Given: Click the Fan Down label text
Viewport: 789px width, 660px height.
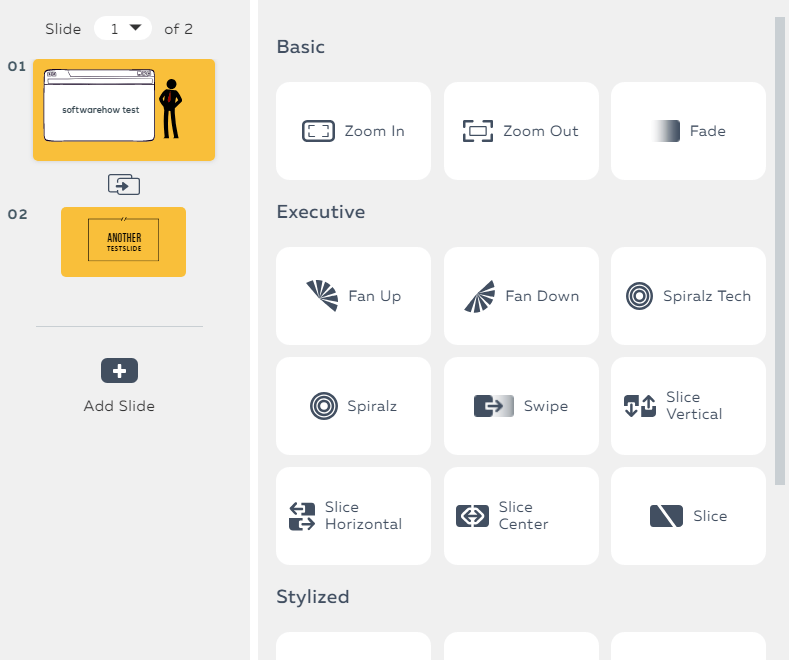Looking at the screenshot, I should pos(542,296).
